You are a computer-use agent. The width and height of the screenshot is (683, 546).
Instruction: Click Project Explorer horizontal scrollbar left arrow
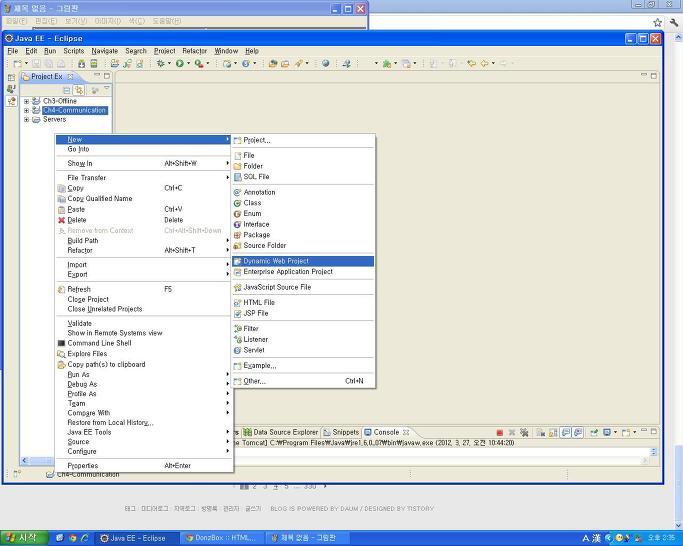click(x=24, y=461)
